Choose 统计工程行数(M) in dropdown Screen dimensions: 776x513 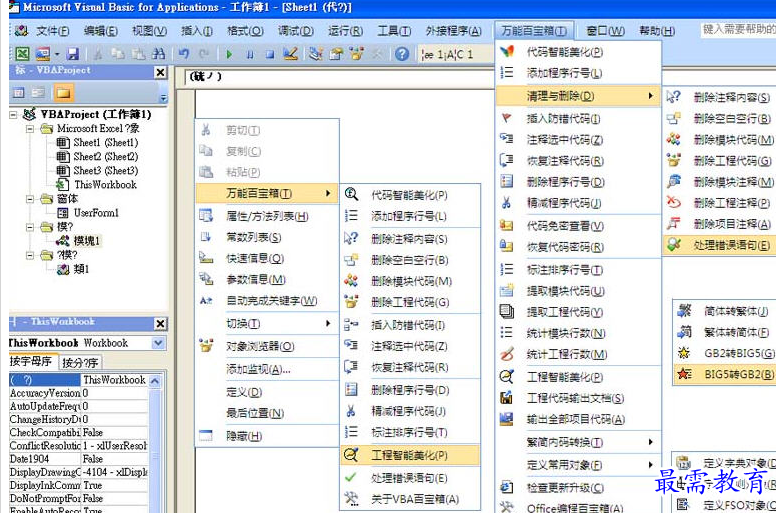click(578, 354)
